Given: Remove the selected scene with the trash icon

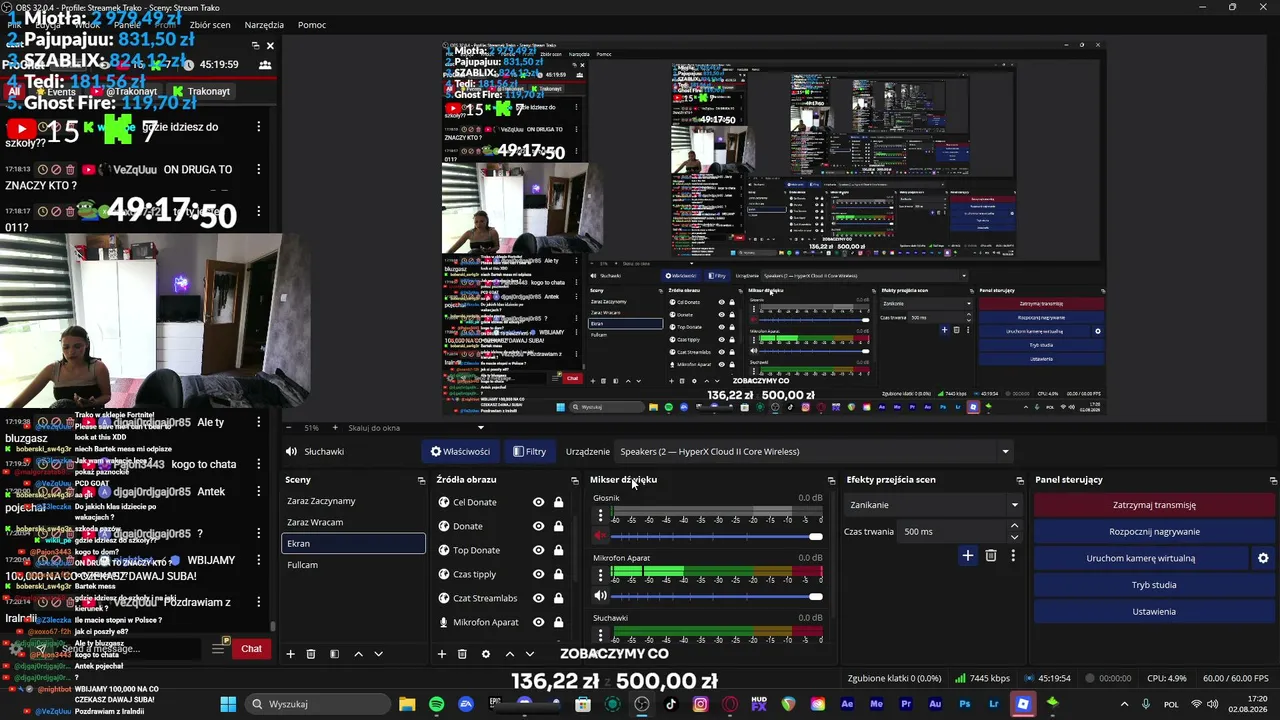Looking at the screenshot, I should [311, 654].
